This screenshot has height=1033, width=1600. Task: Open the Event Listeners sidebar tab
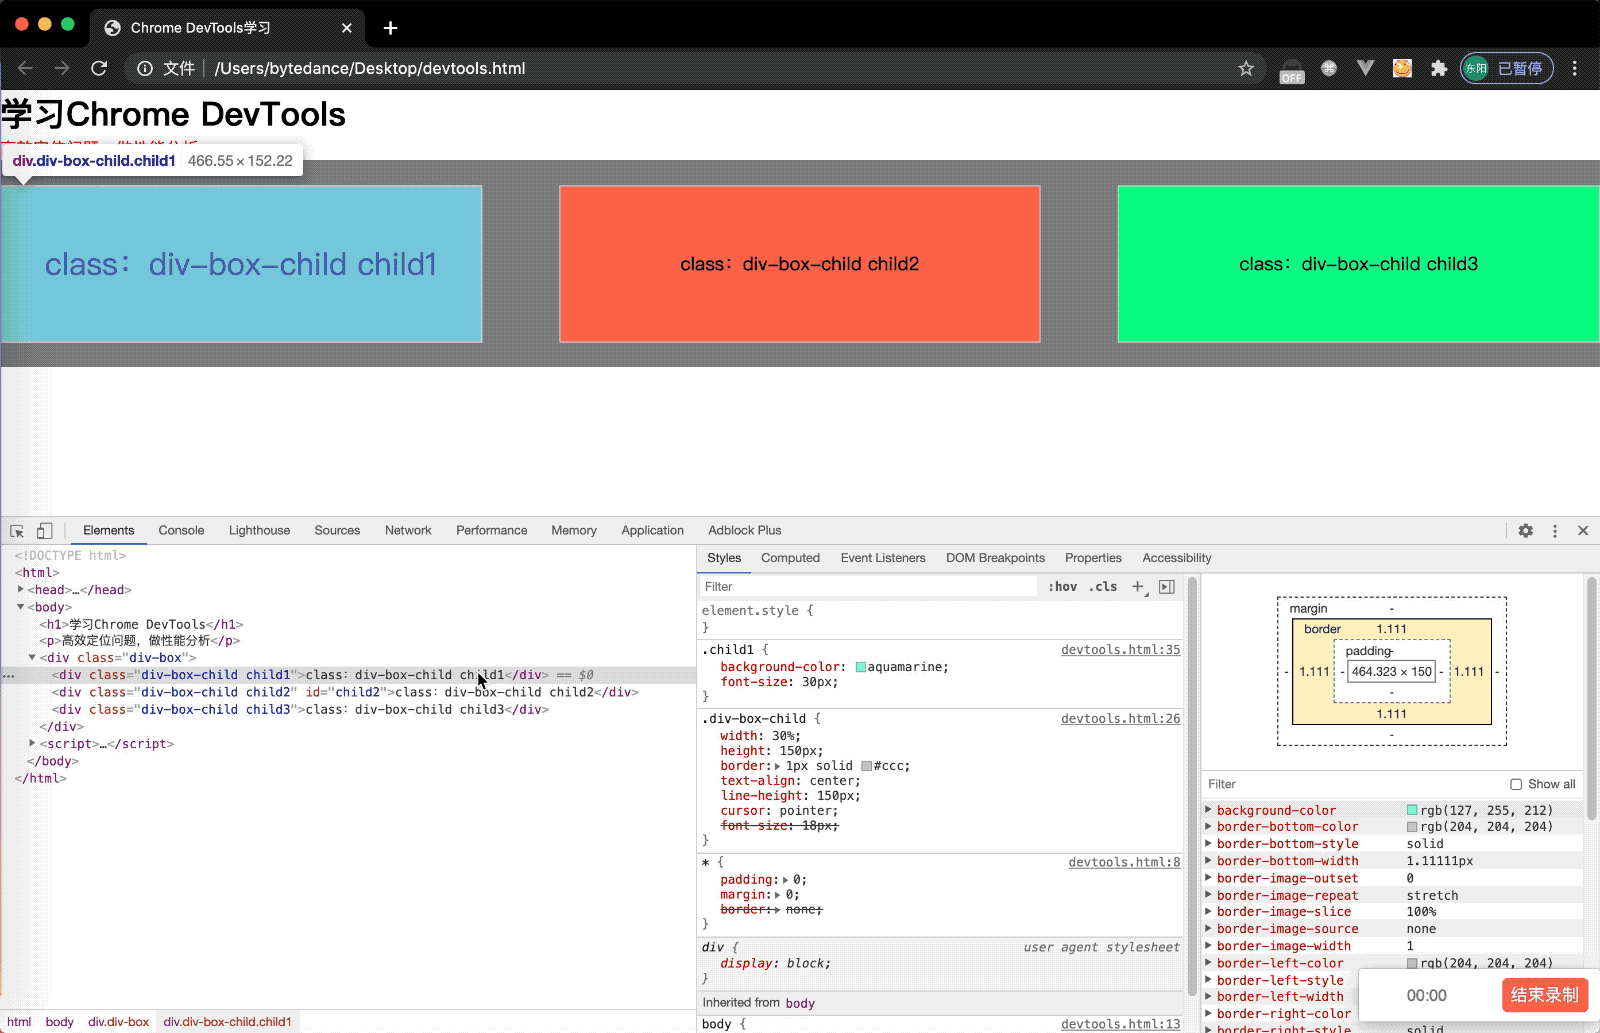(883, 558)
